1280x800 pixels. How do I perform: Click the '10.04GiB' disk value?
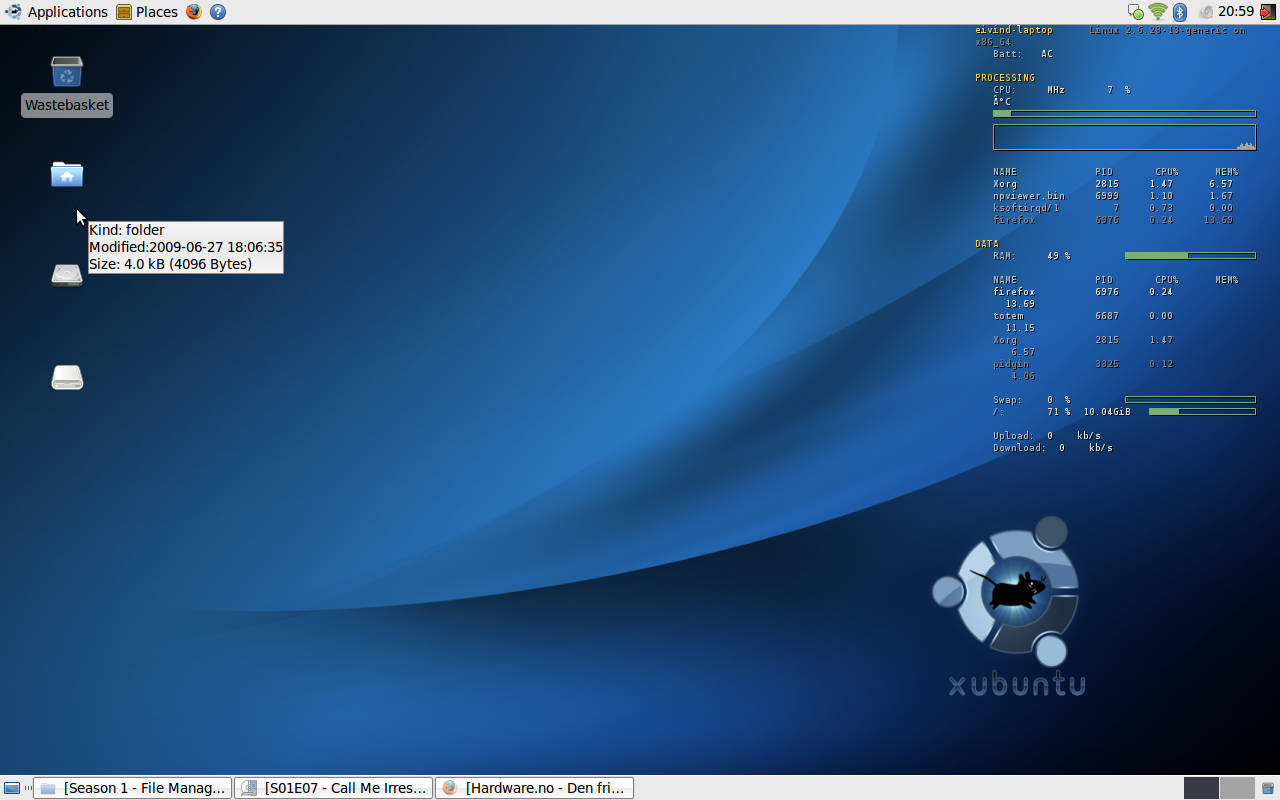1107,412
